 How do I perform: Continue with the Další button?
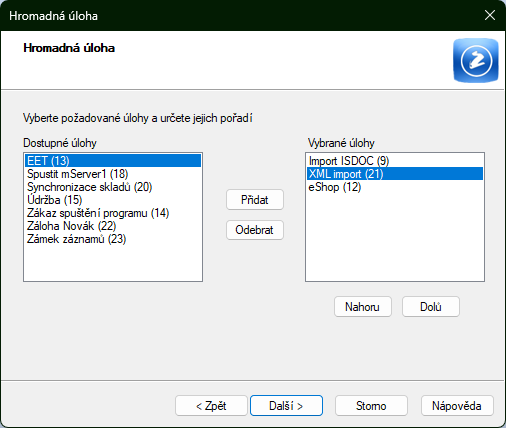pos(286,406)
